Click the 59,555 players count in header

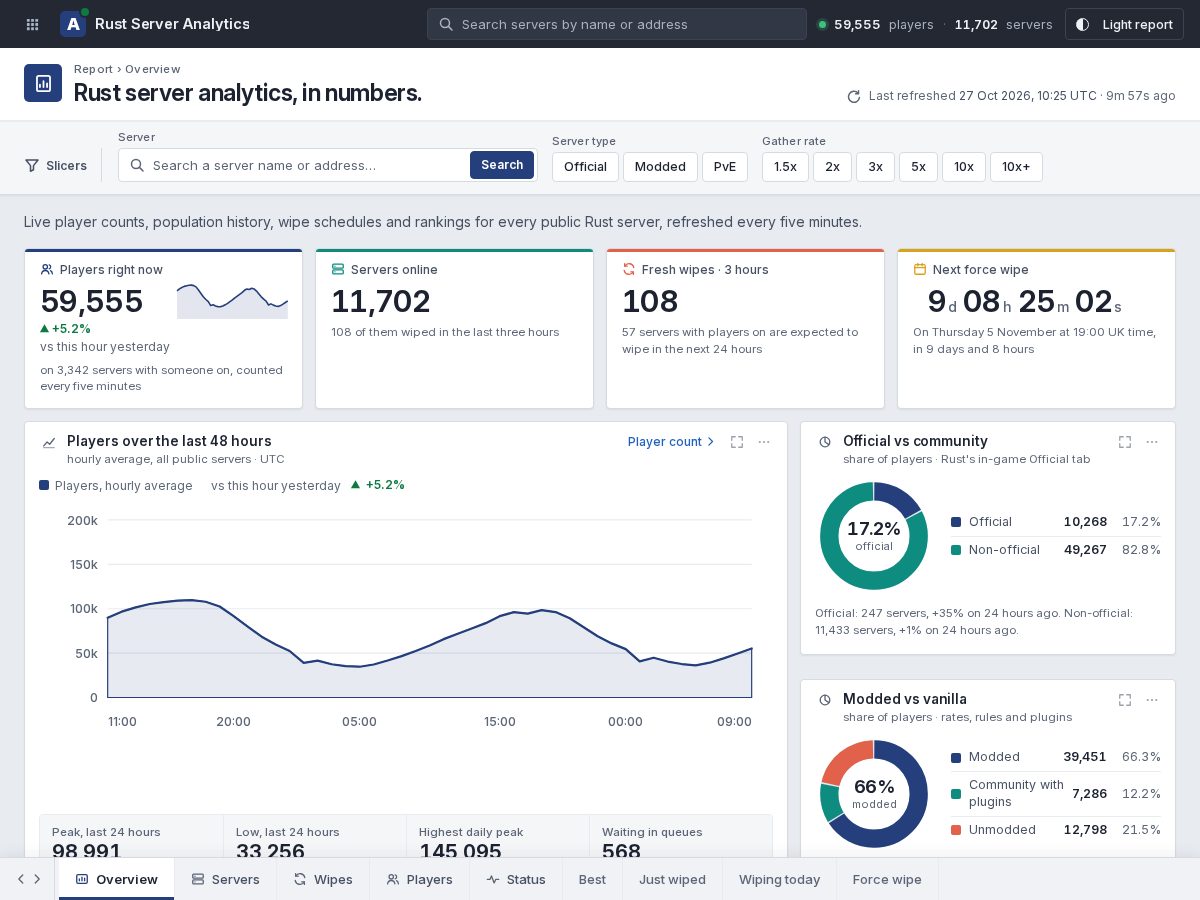tap(883, 24)
